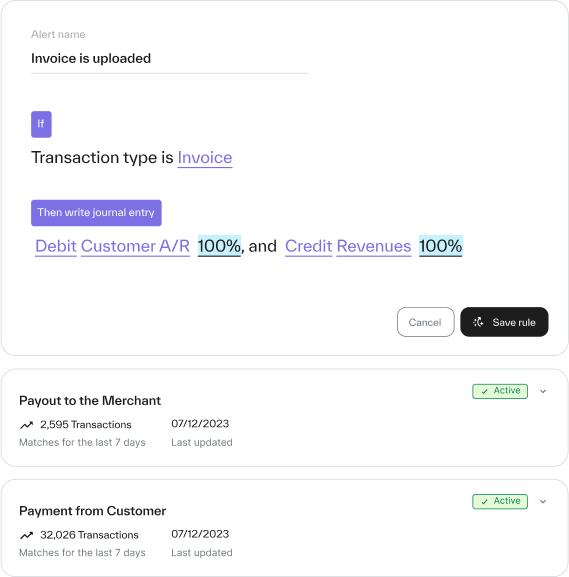Select the Customer A/R account link
The image size is (569, 577).
[135, 246]
